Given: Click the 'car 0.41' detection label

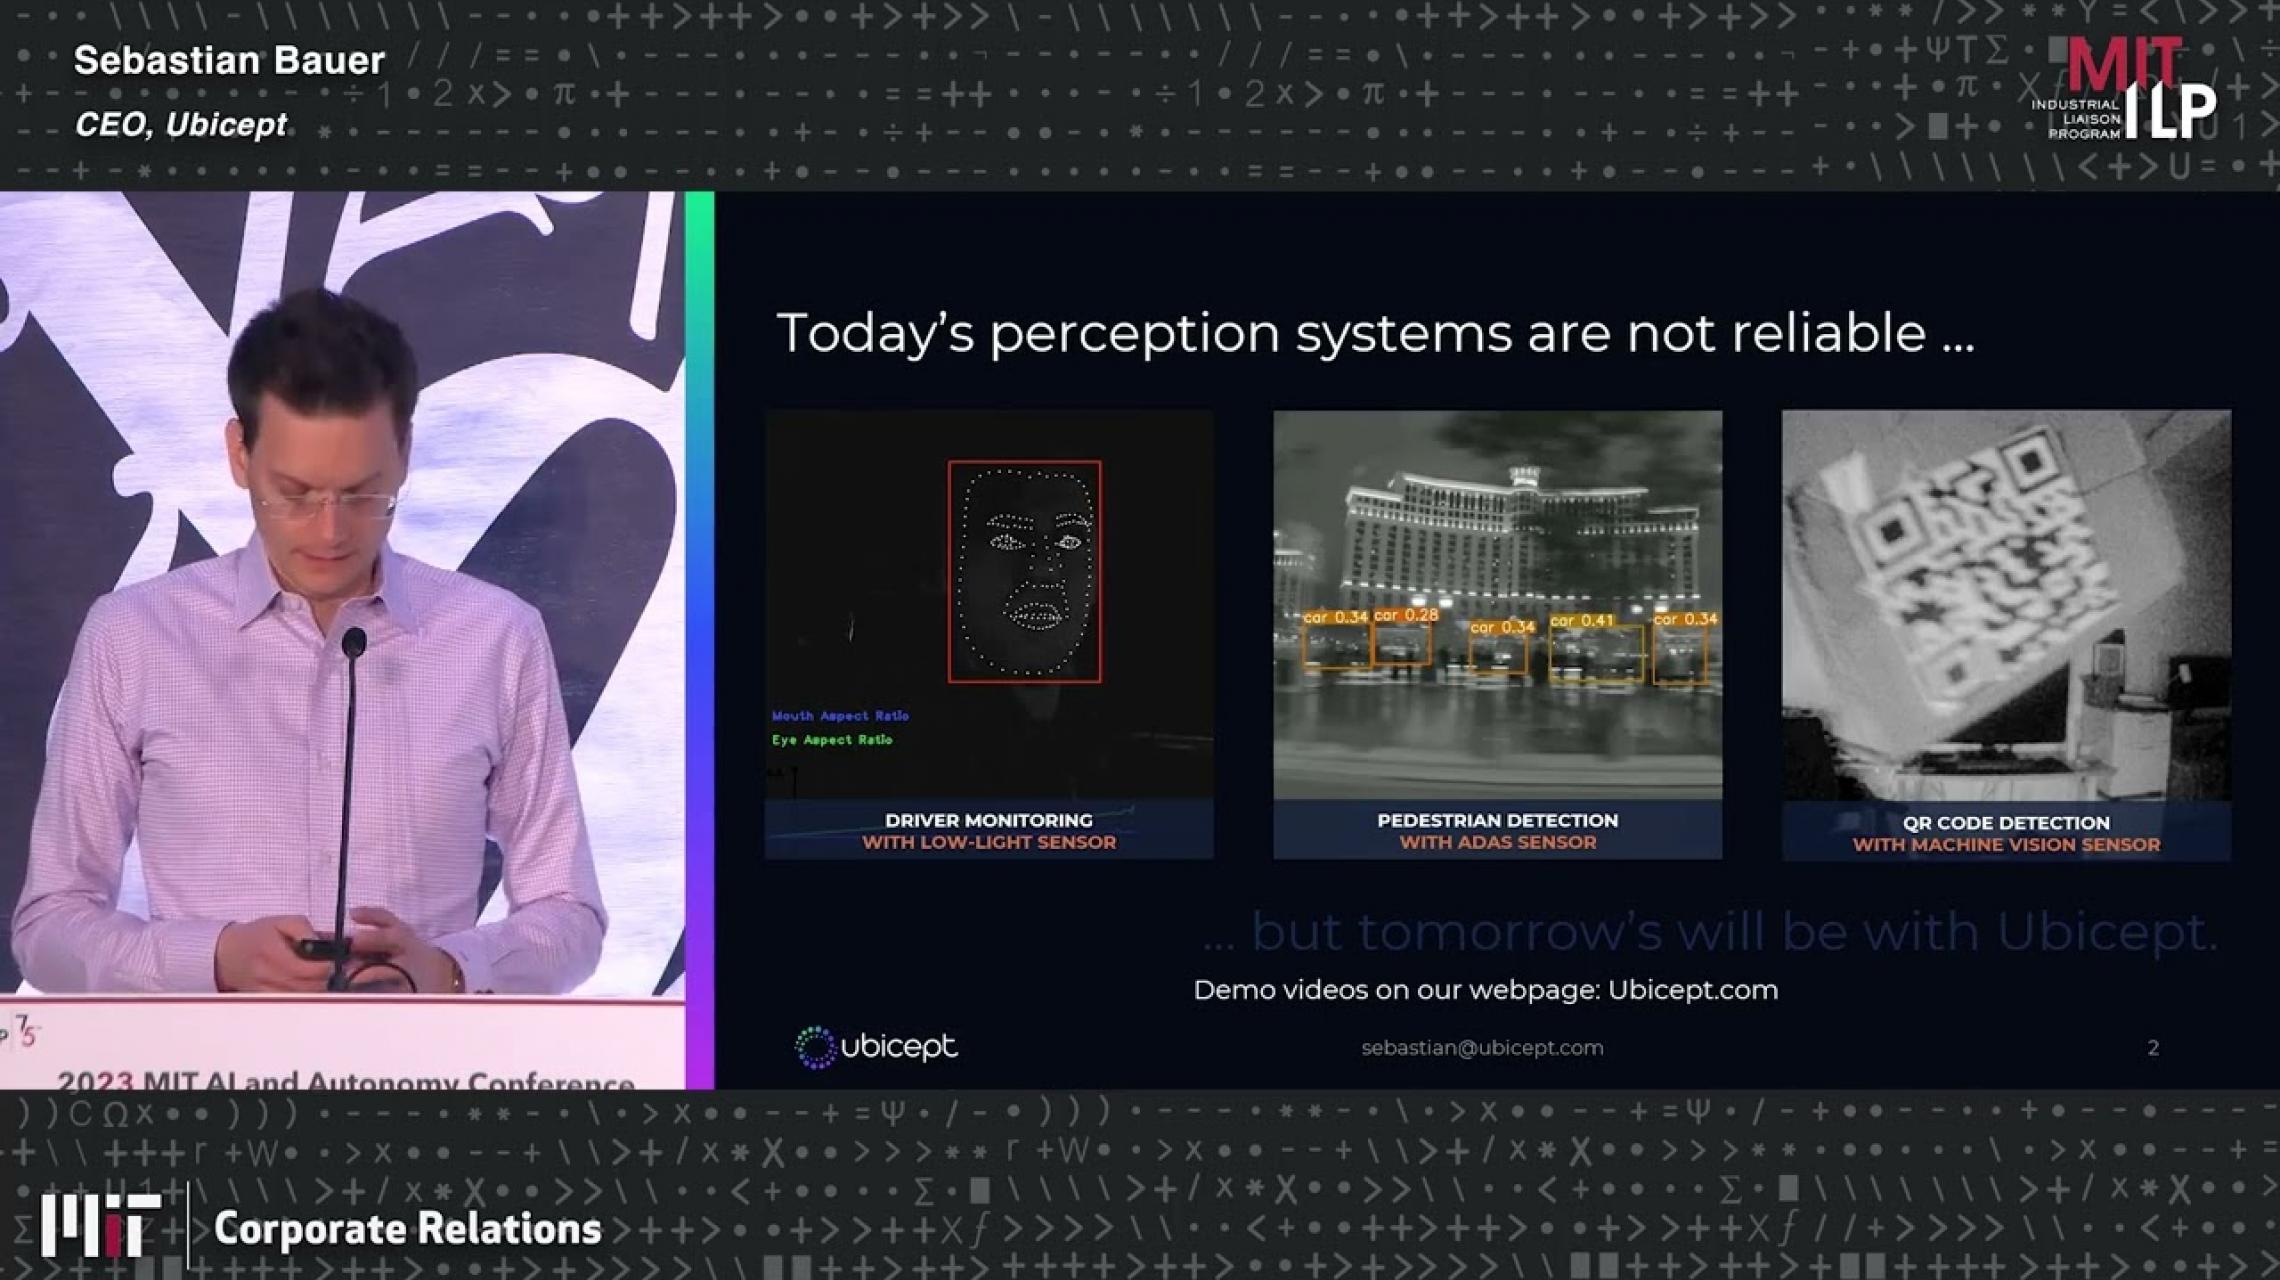Looking at the screenshot, I should pos(1581,621).
